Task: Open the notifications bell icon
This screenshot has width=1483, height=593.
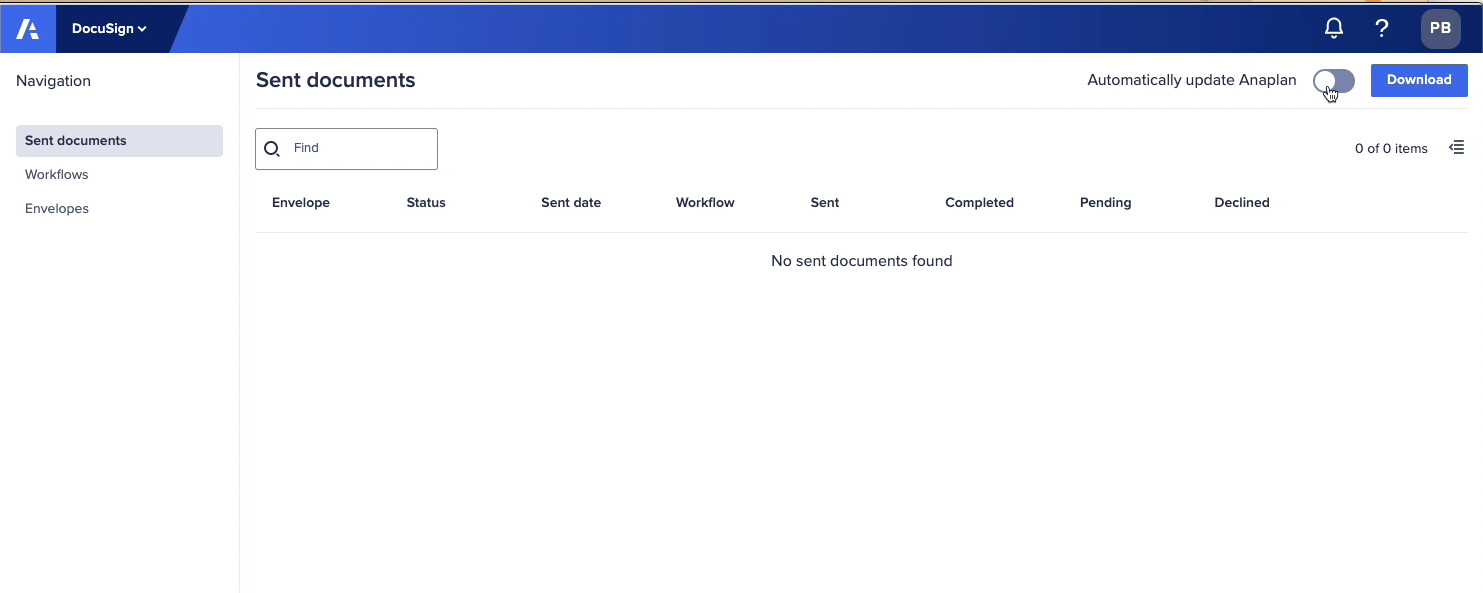Action: [x=1333, y=27]
